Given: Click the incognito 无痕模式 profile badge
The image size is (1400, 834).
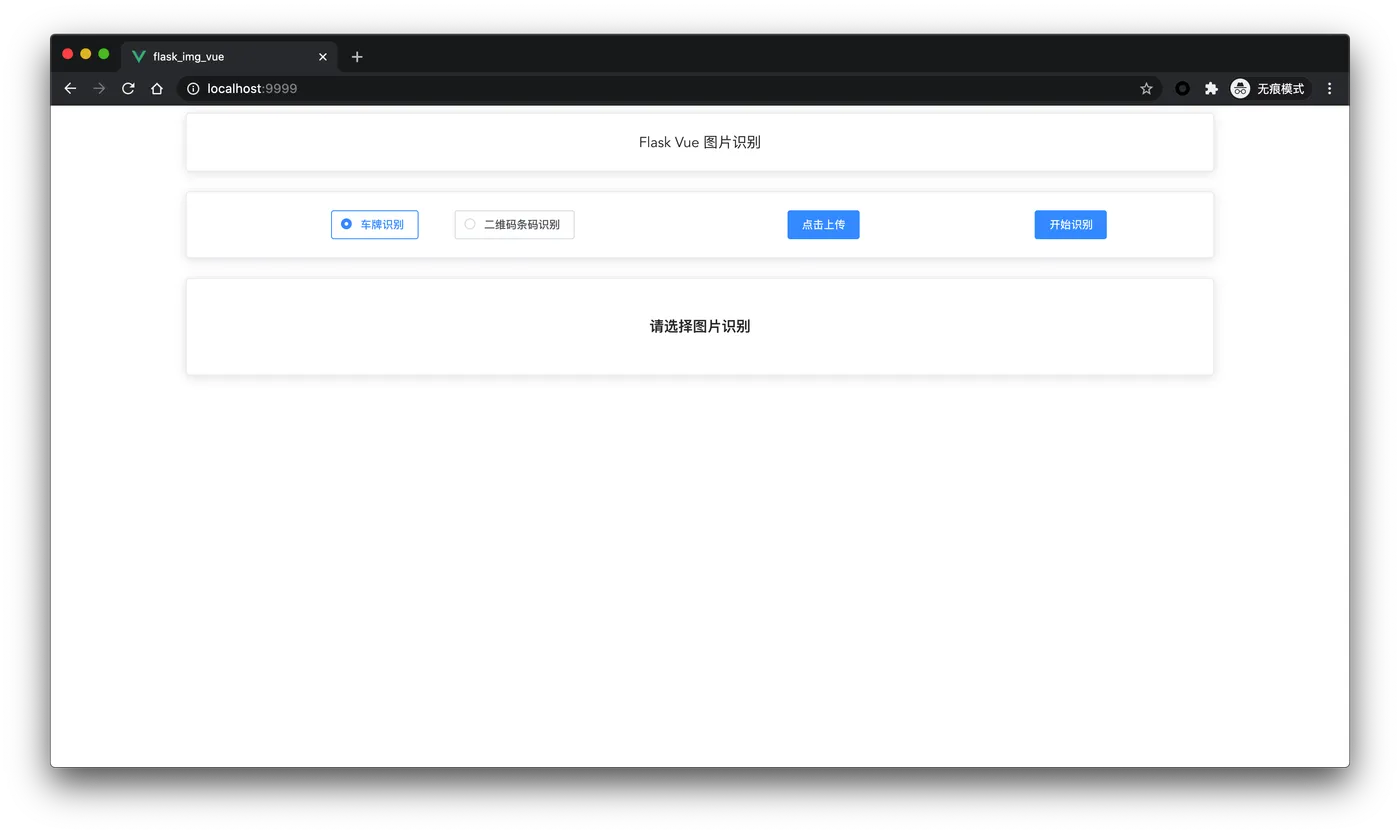Looking at the screenshot, I should (x=1269, y=89).
